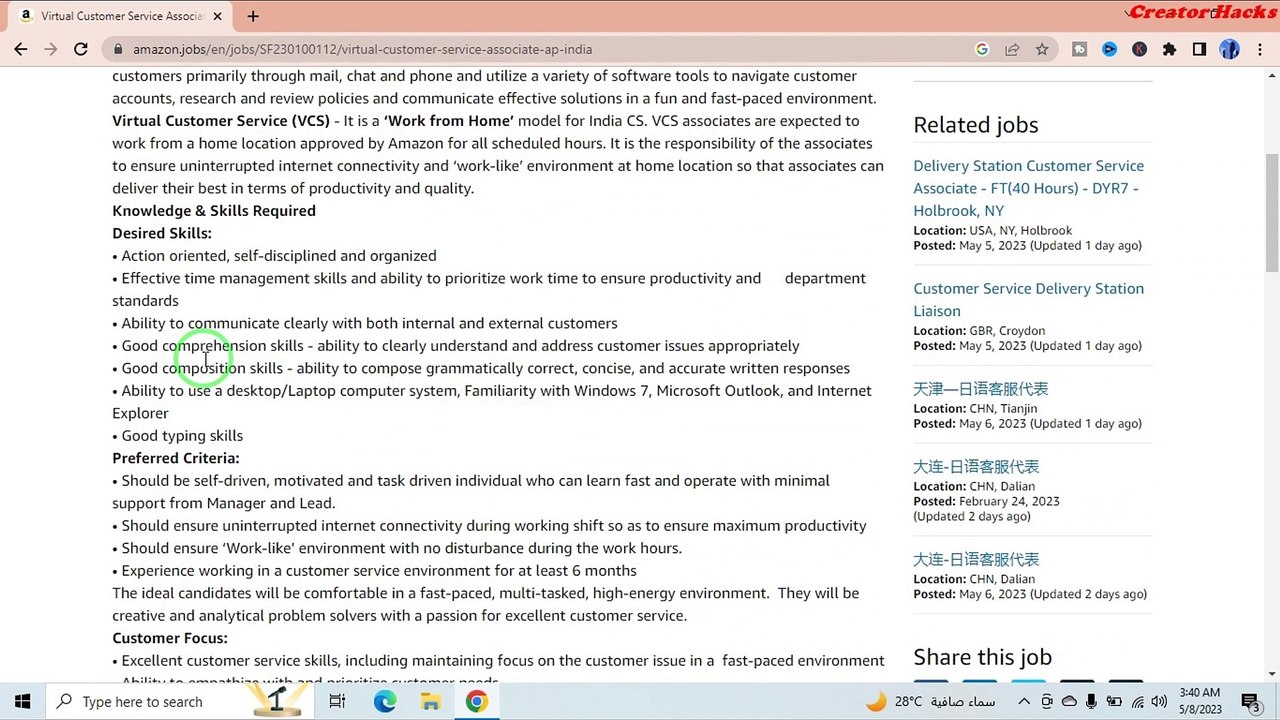Click 'Location: USA, NY, Holbrook' text
The image size is (1280, 720).
pyautogui.click(x=992, y=231)
